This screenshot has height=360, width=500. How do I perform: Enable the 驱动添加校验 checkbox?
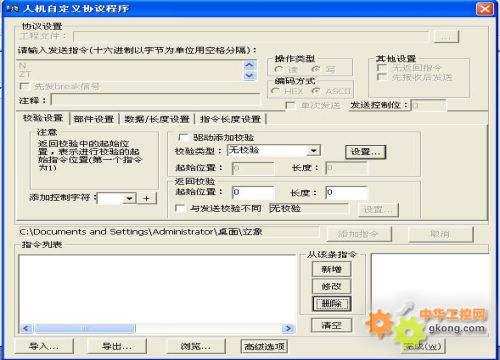183,137
